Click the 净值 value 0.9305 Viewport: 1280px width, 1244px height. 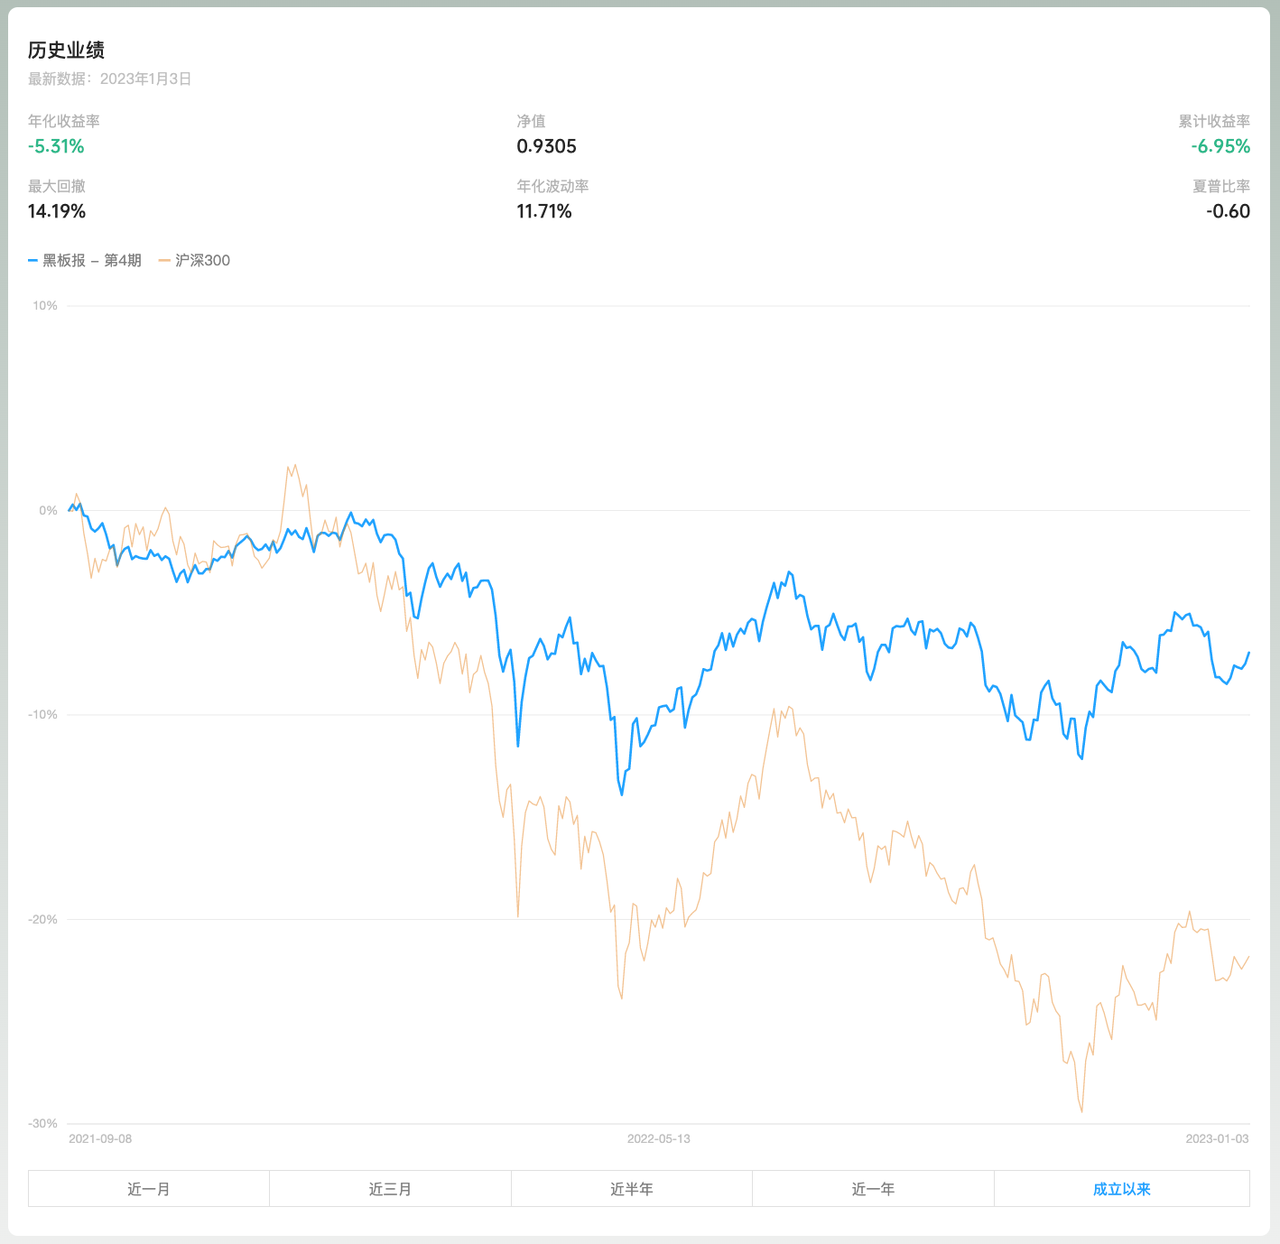click(546, 146)
